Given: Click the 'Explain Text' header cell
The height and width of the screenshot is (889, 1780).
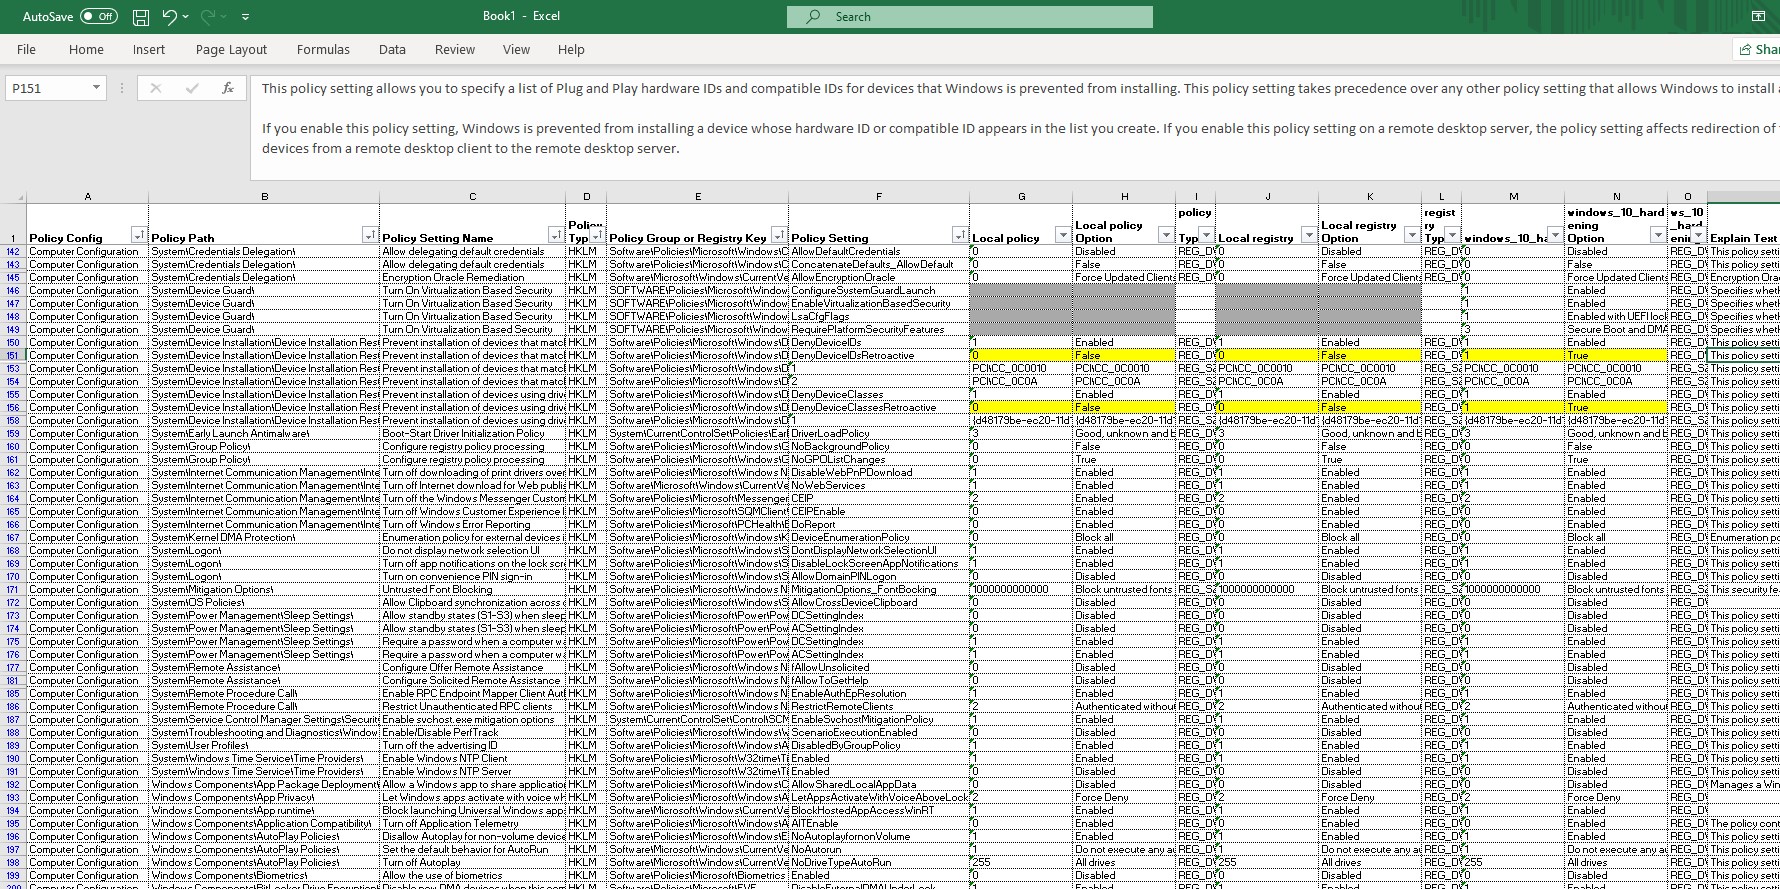Looking at the screenshot, I should tap(1743, 225).
